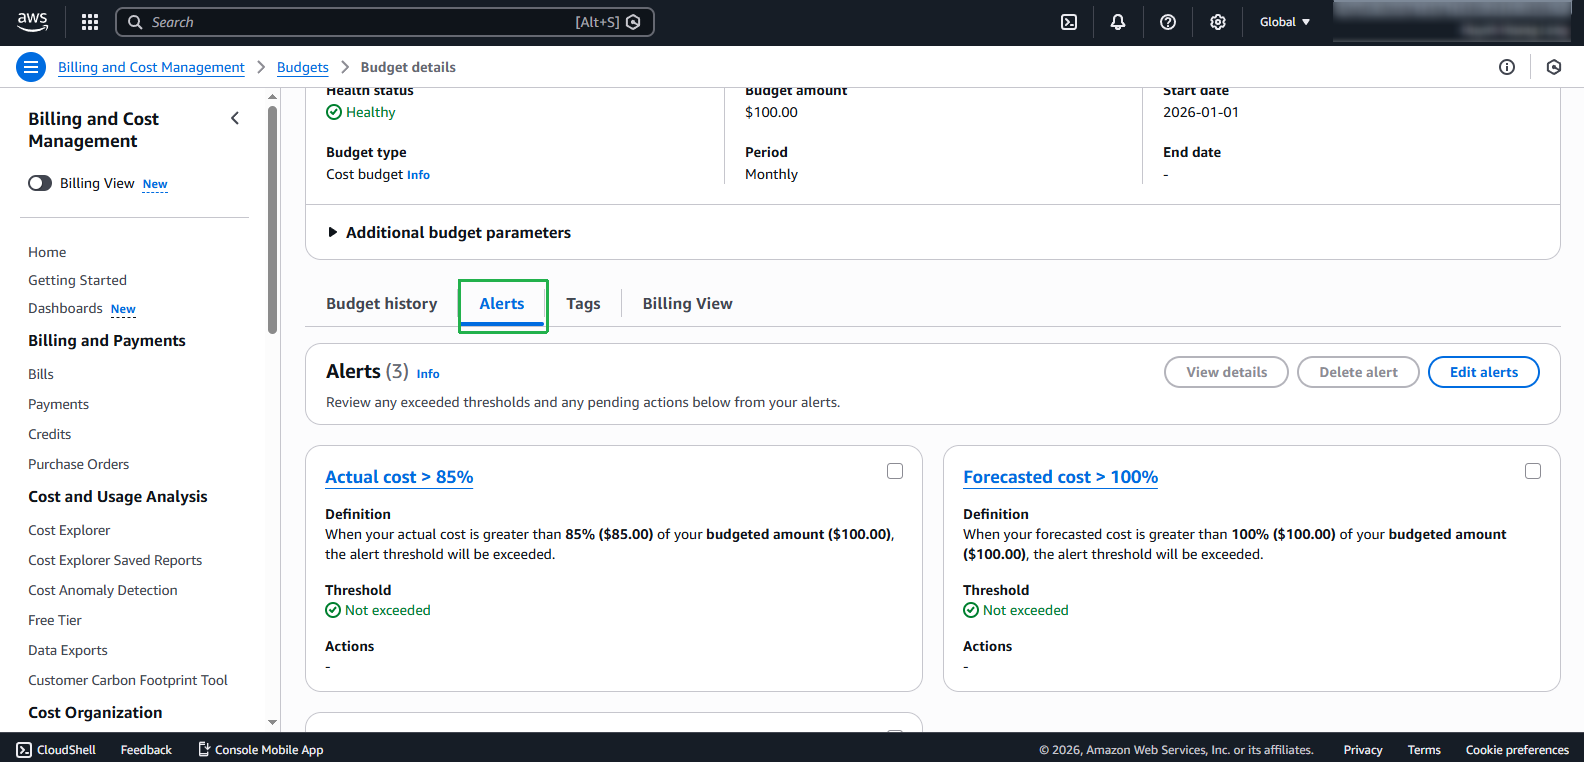Open Billing and Cost Management breadcrumb
1584x762 pixels.
click(x=151, y=67)
